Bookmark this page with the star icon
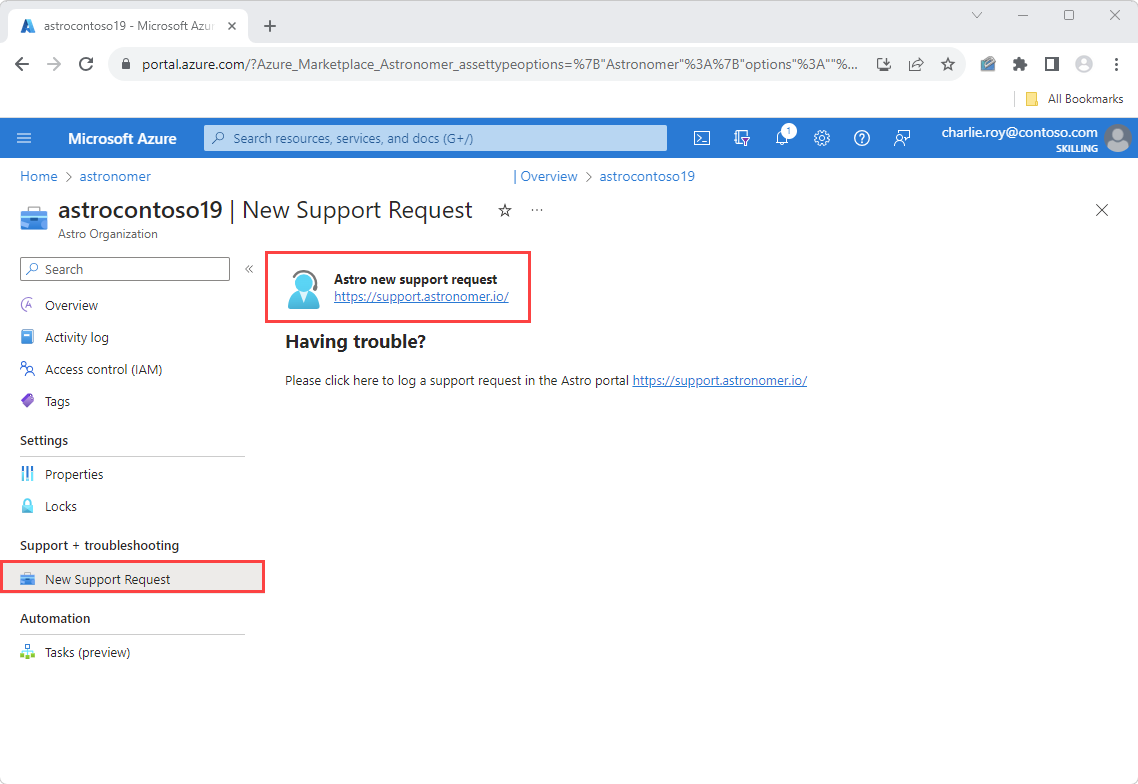 point(948,64)
